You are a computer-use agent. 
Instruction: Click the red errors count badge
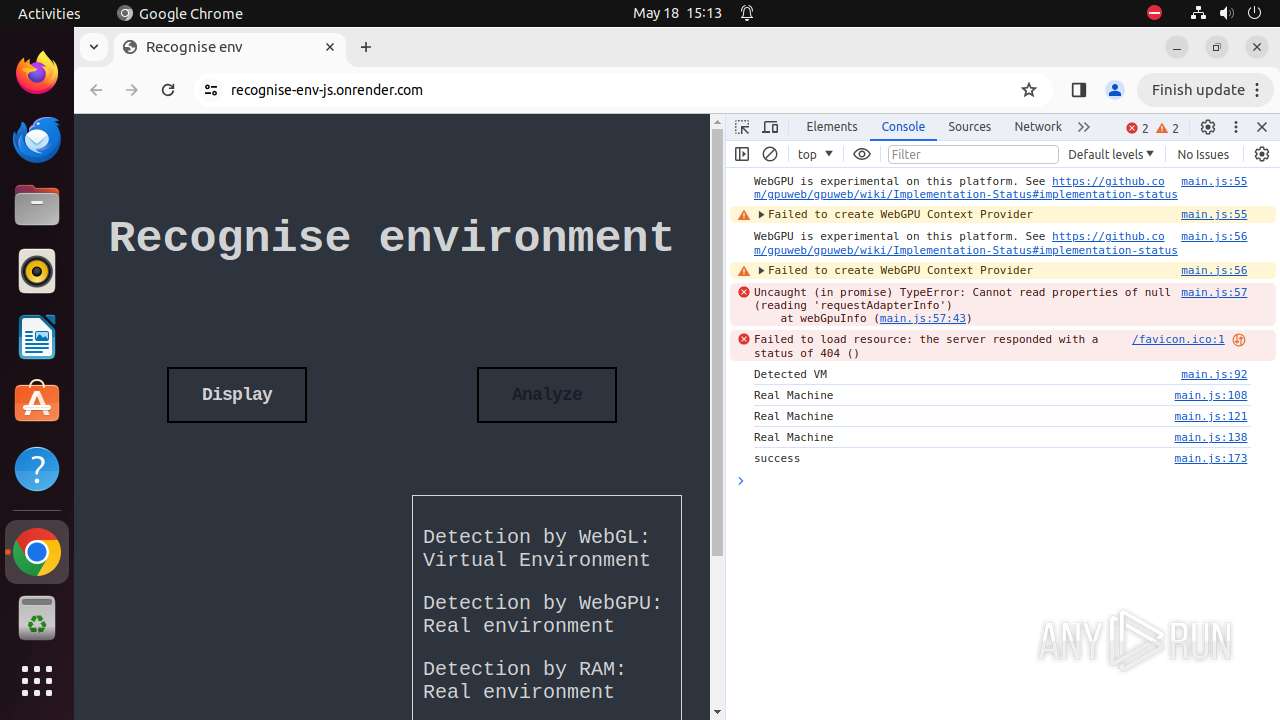pos(1137,128)
